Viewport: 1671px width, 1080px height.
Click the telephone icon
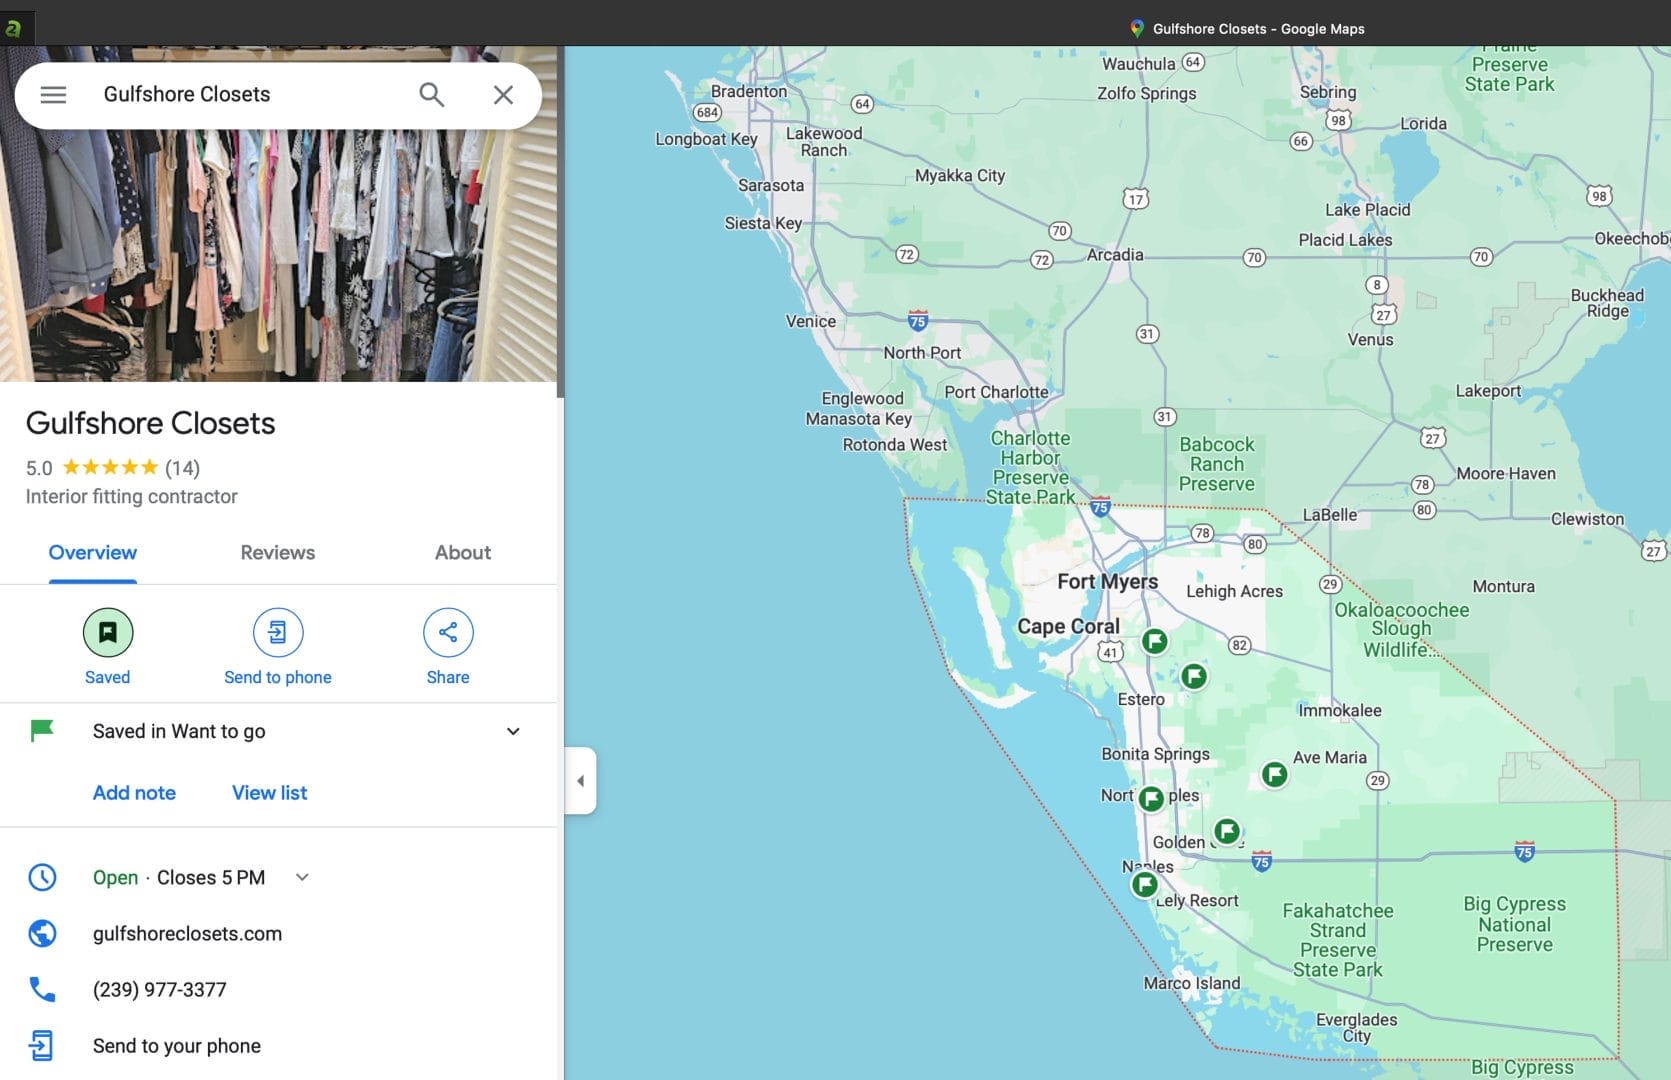(x=42, y=990)
